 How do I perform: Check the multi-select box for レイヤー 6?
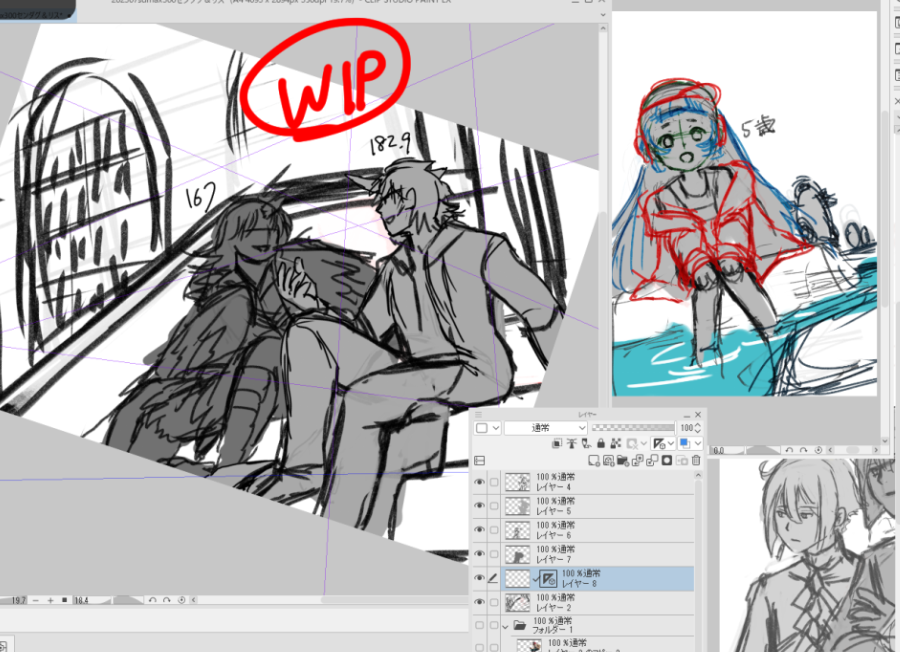[494, 530]
